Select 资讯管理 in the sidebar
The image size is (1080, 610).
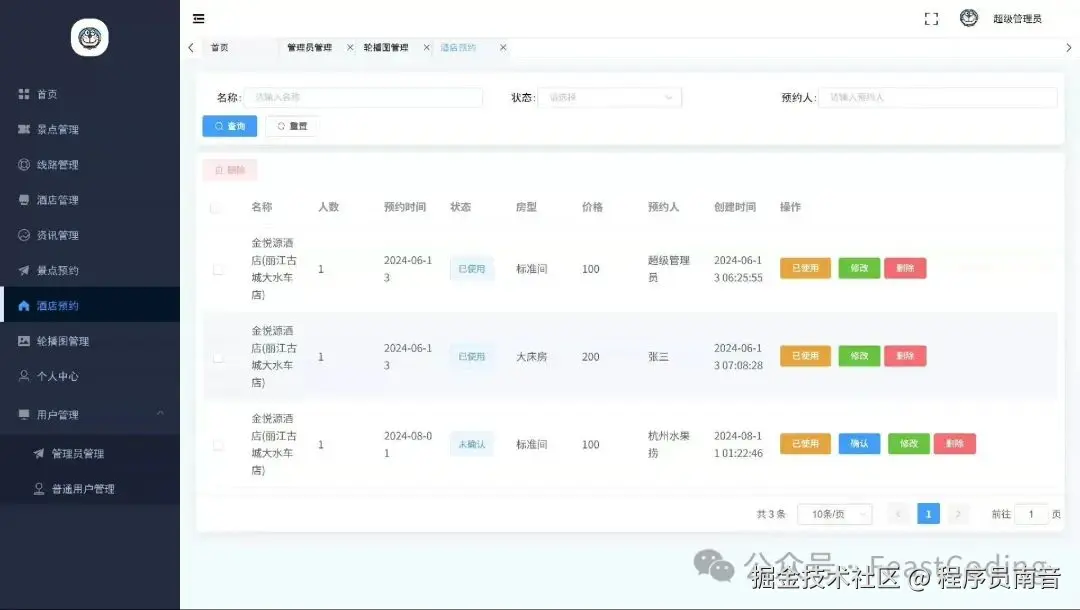coord(60,235)
